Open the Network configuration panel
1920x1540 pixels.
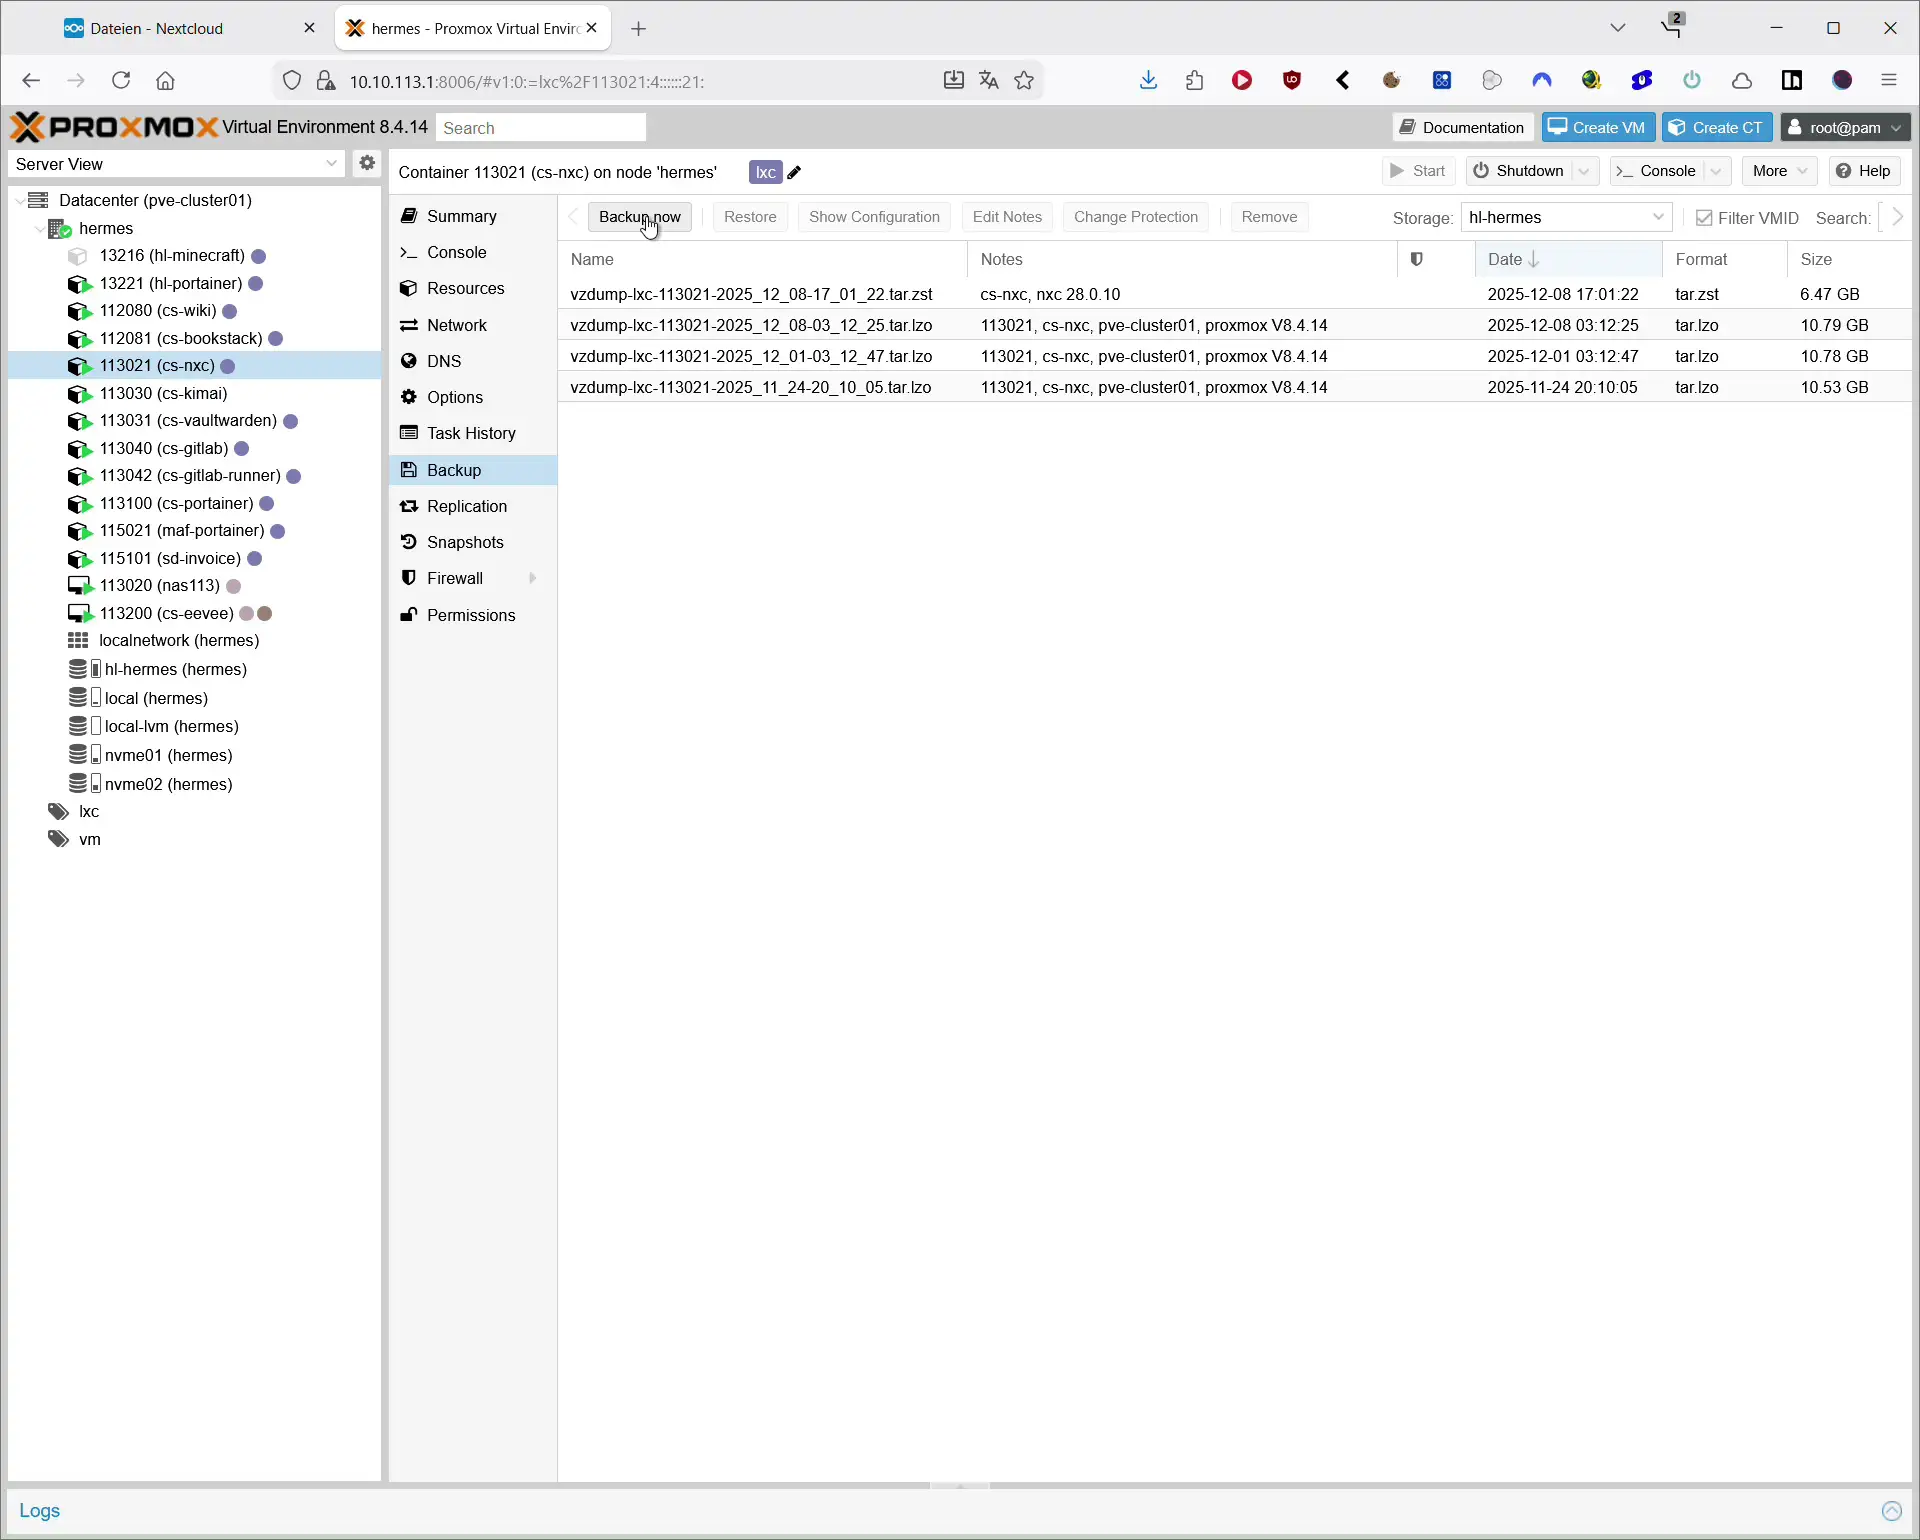(x=457, y=324)
